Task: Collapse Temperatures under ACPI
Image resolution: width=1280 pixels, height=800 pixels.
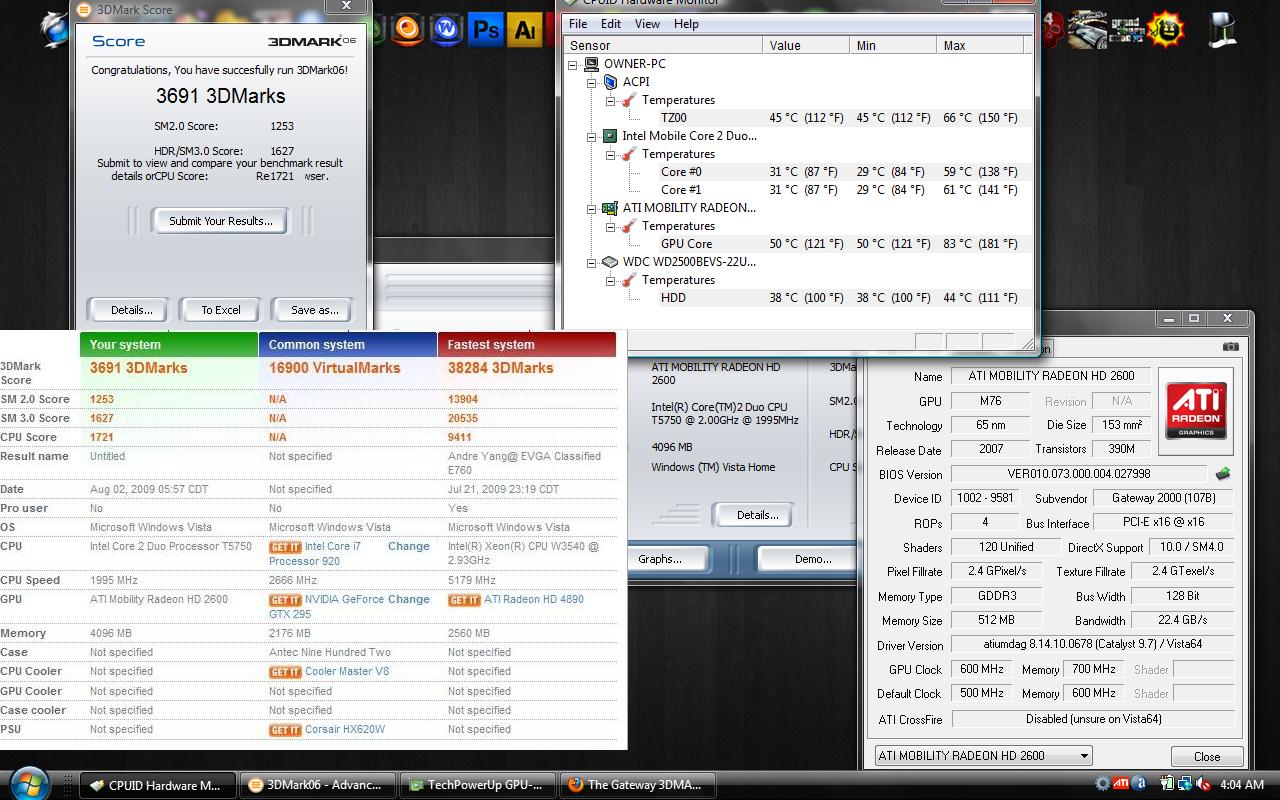Action: tap(610, 100)
